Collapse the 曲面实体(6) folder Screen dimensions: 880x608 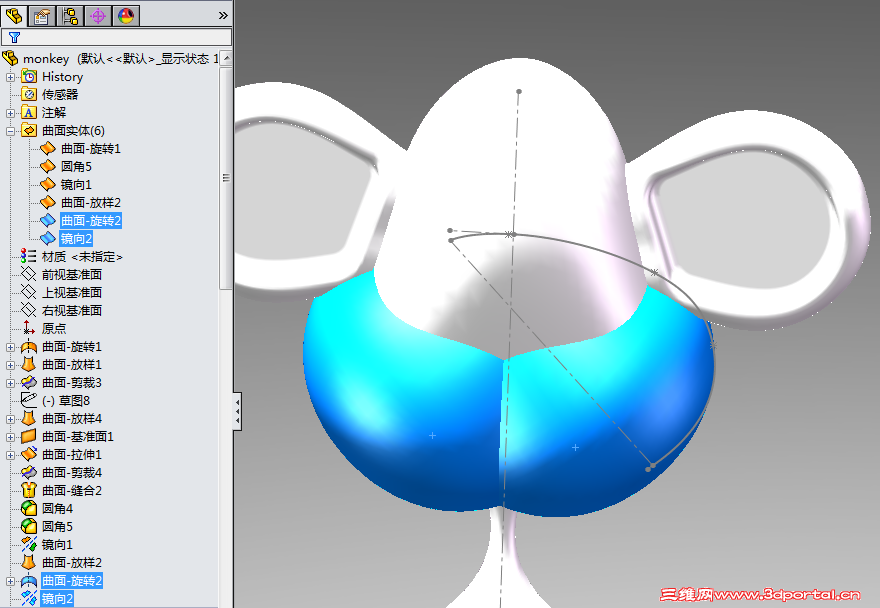coord(10,131)
